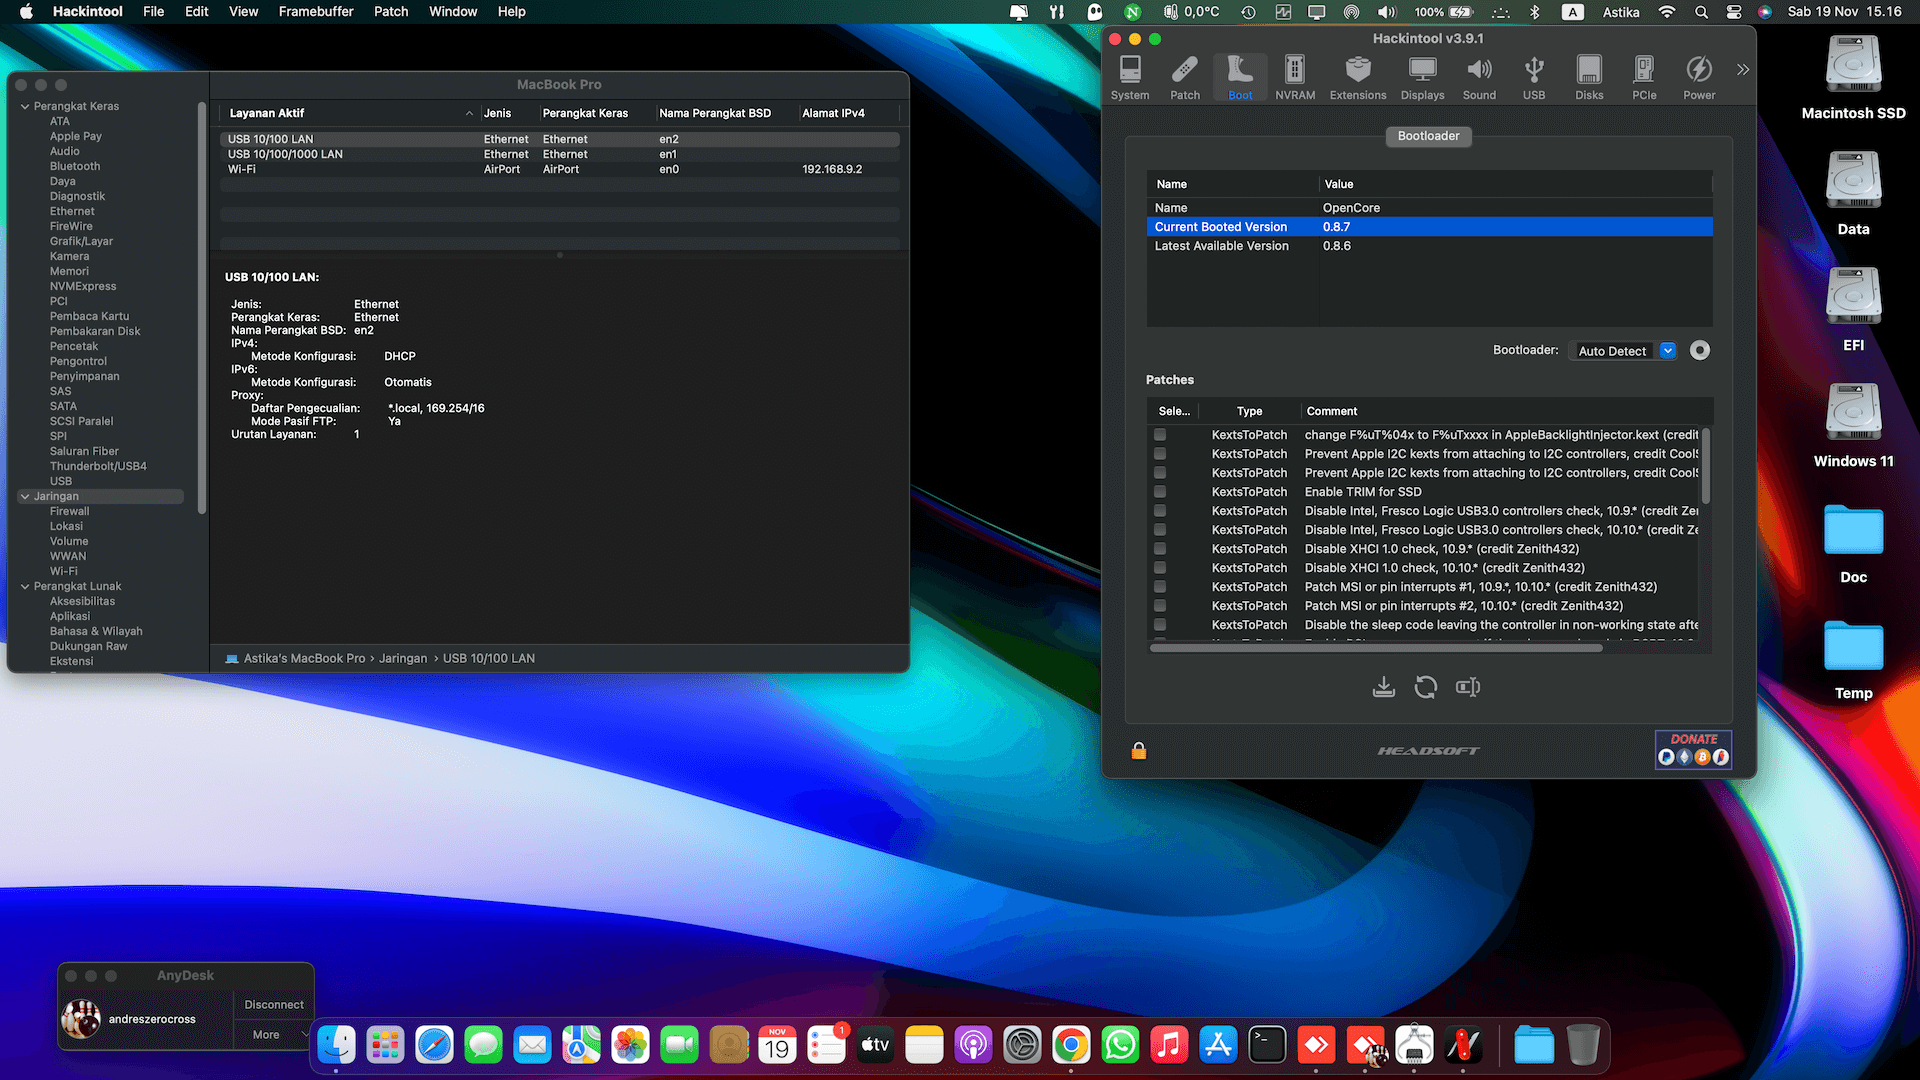
Task: Open the Sound section in Hackintool
Action: point(1479,77)
